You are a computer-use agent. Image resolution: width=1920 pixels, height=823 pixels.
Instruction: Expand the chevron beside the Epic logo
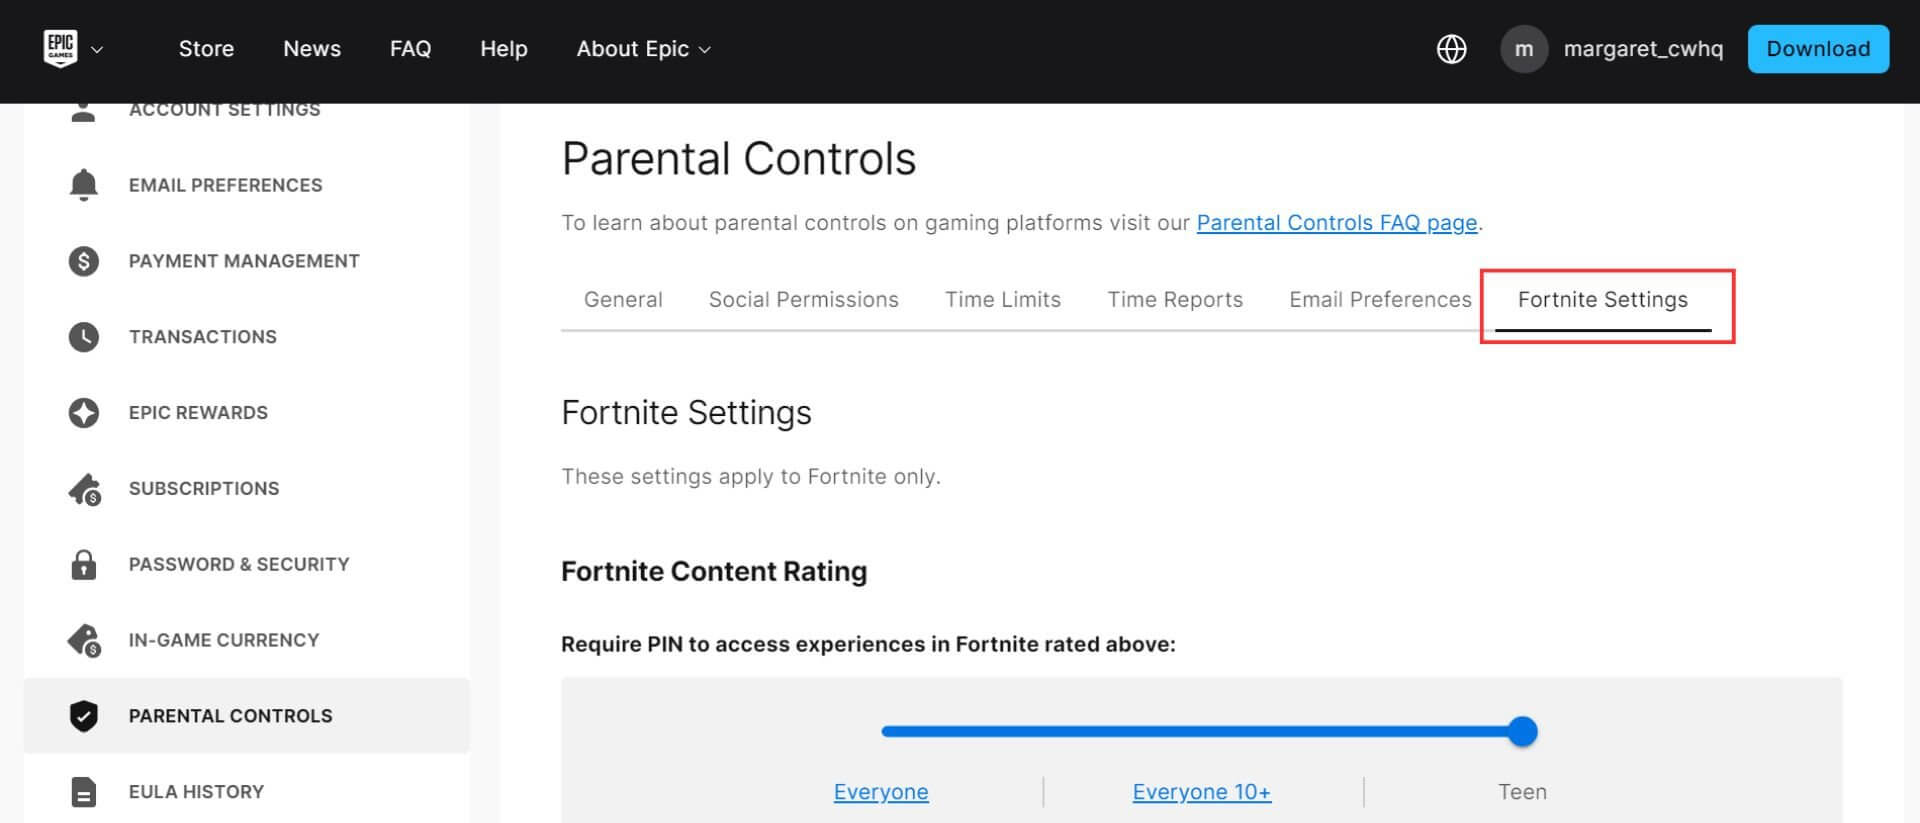(97, 50)
